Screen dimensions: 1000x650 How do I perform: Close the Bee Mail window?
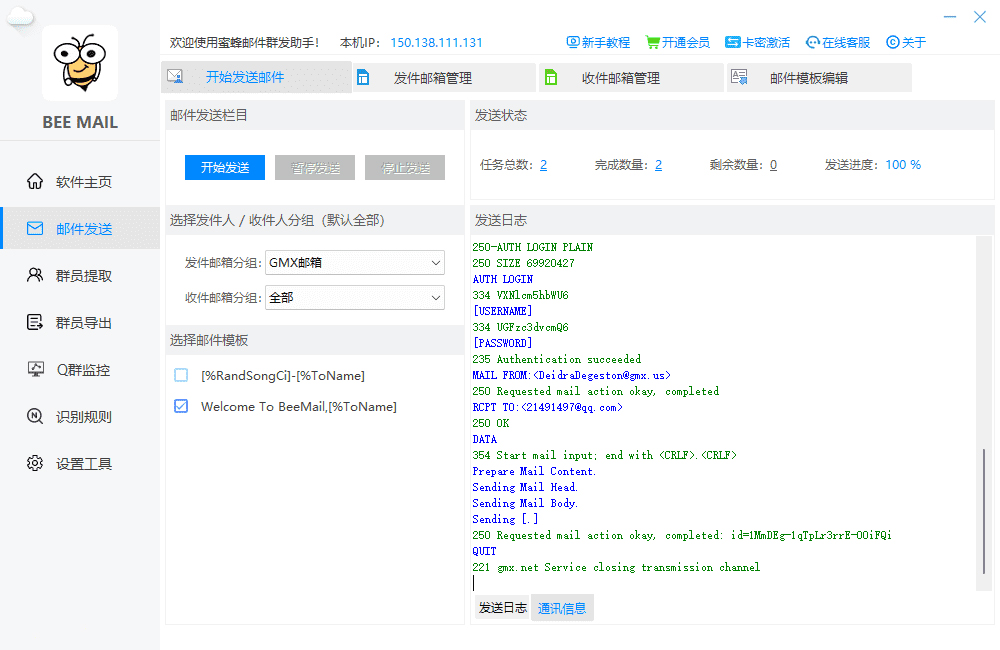point(980,17)
